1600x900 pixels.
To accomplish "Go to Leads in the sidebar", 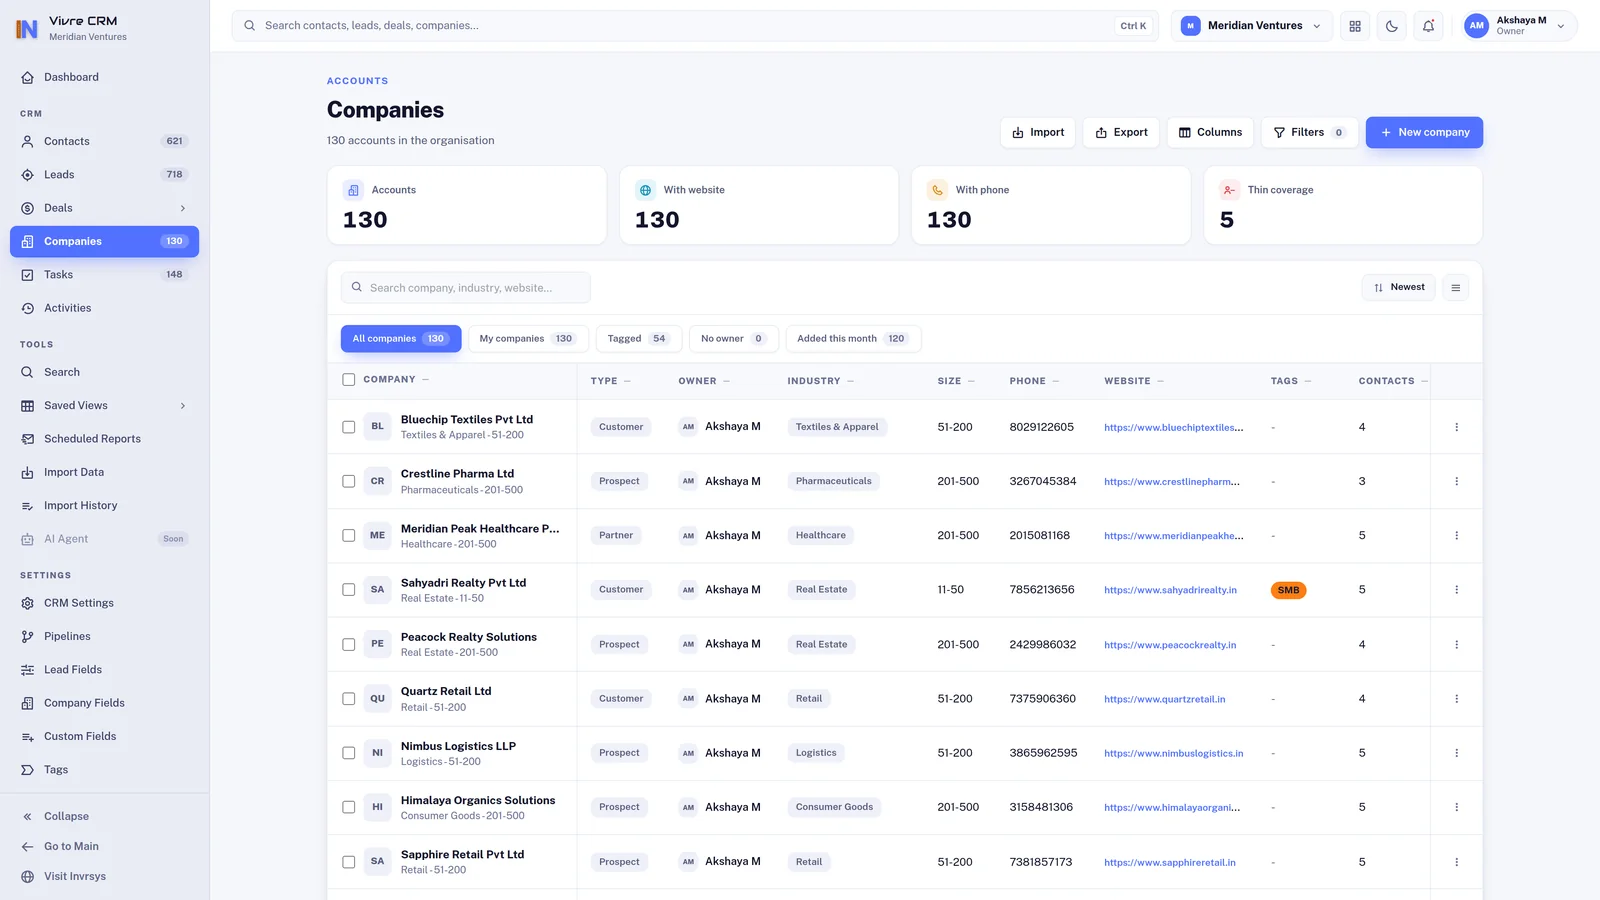I will pos(104,174).
